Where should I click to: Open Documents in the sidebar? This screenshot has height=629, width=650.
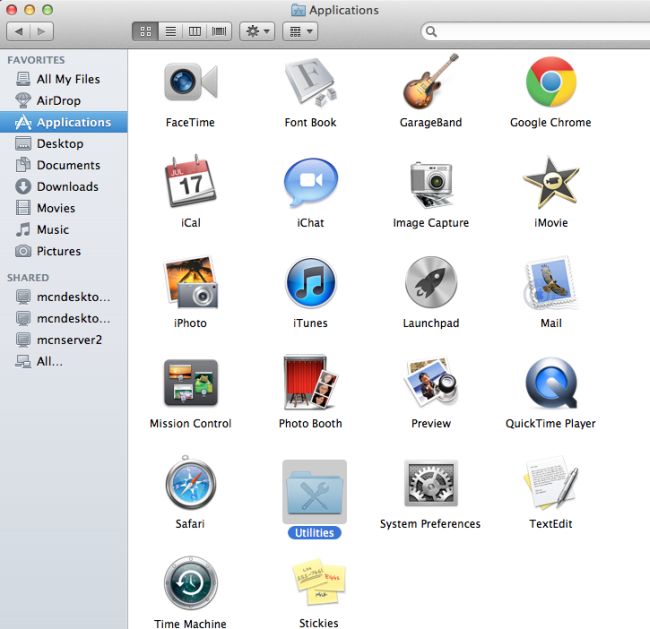(x=64, y=165)
